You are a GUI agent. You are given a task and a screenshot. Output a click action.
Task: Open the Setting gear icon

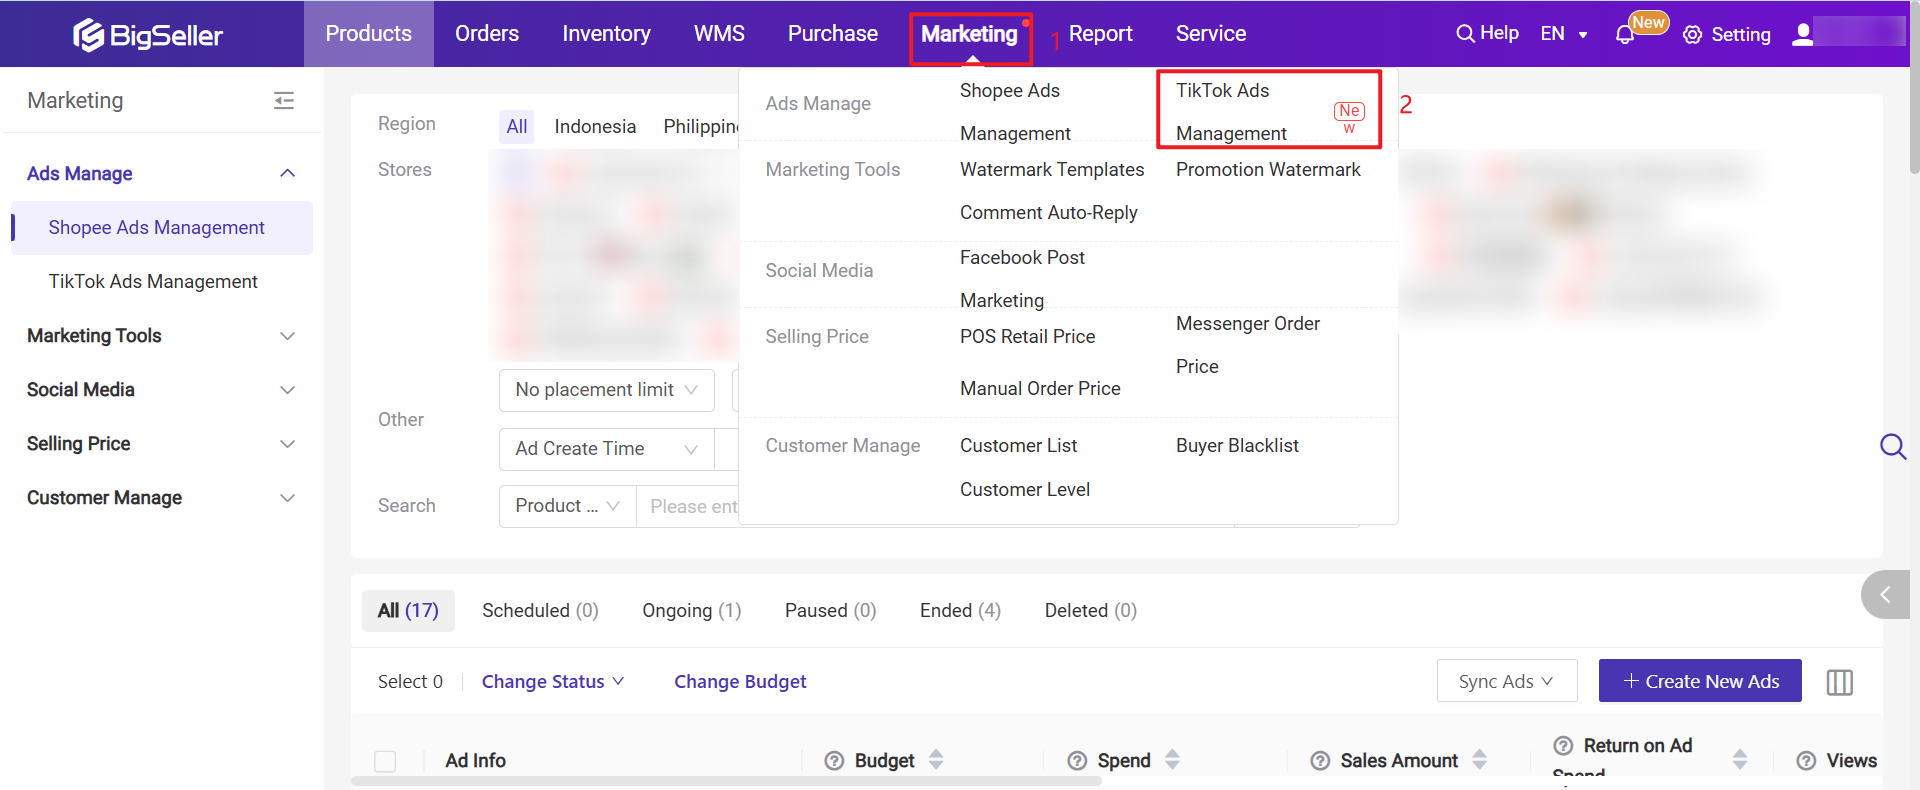click(1692, 35)
